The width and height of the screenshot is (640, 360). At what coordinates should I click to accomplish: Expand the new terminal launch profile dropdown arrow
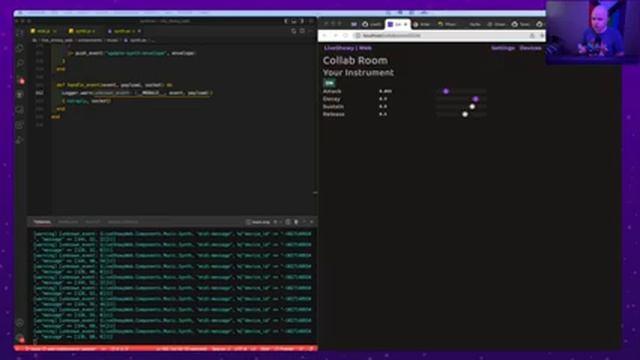pos(281,222)
